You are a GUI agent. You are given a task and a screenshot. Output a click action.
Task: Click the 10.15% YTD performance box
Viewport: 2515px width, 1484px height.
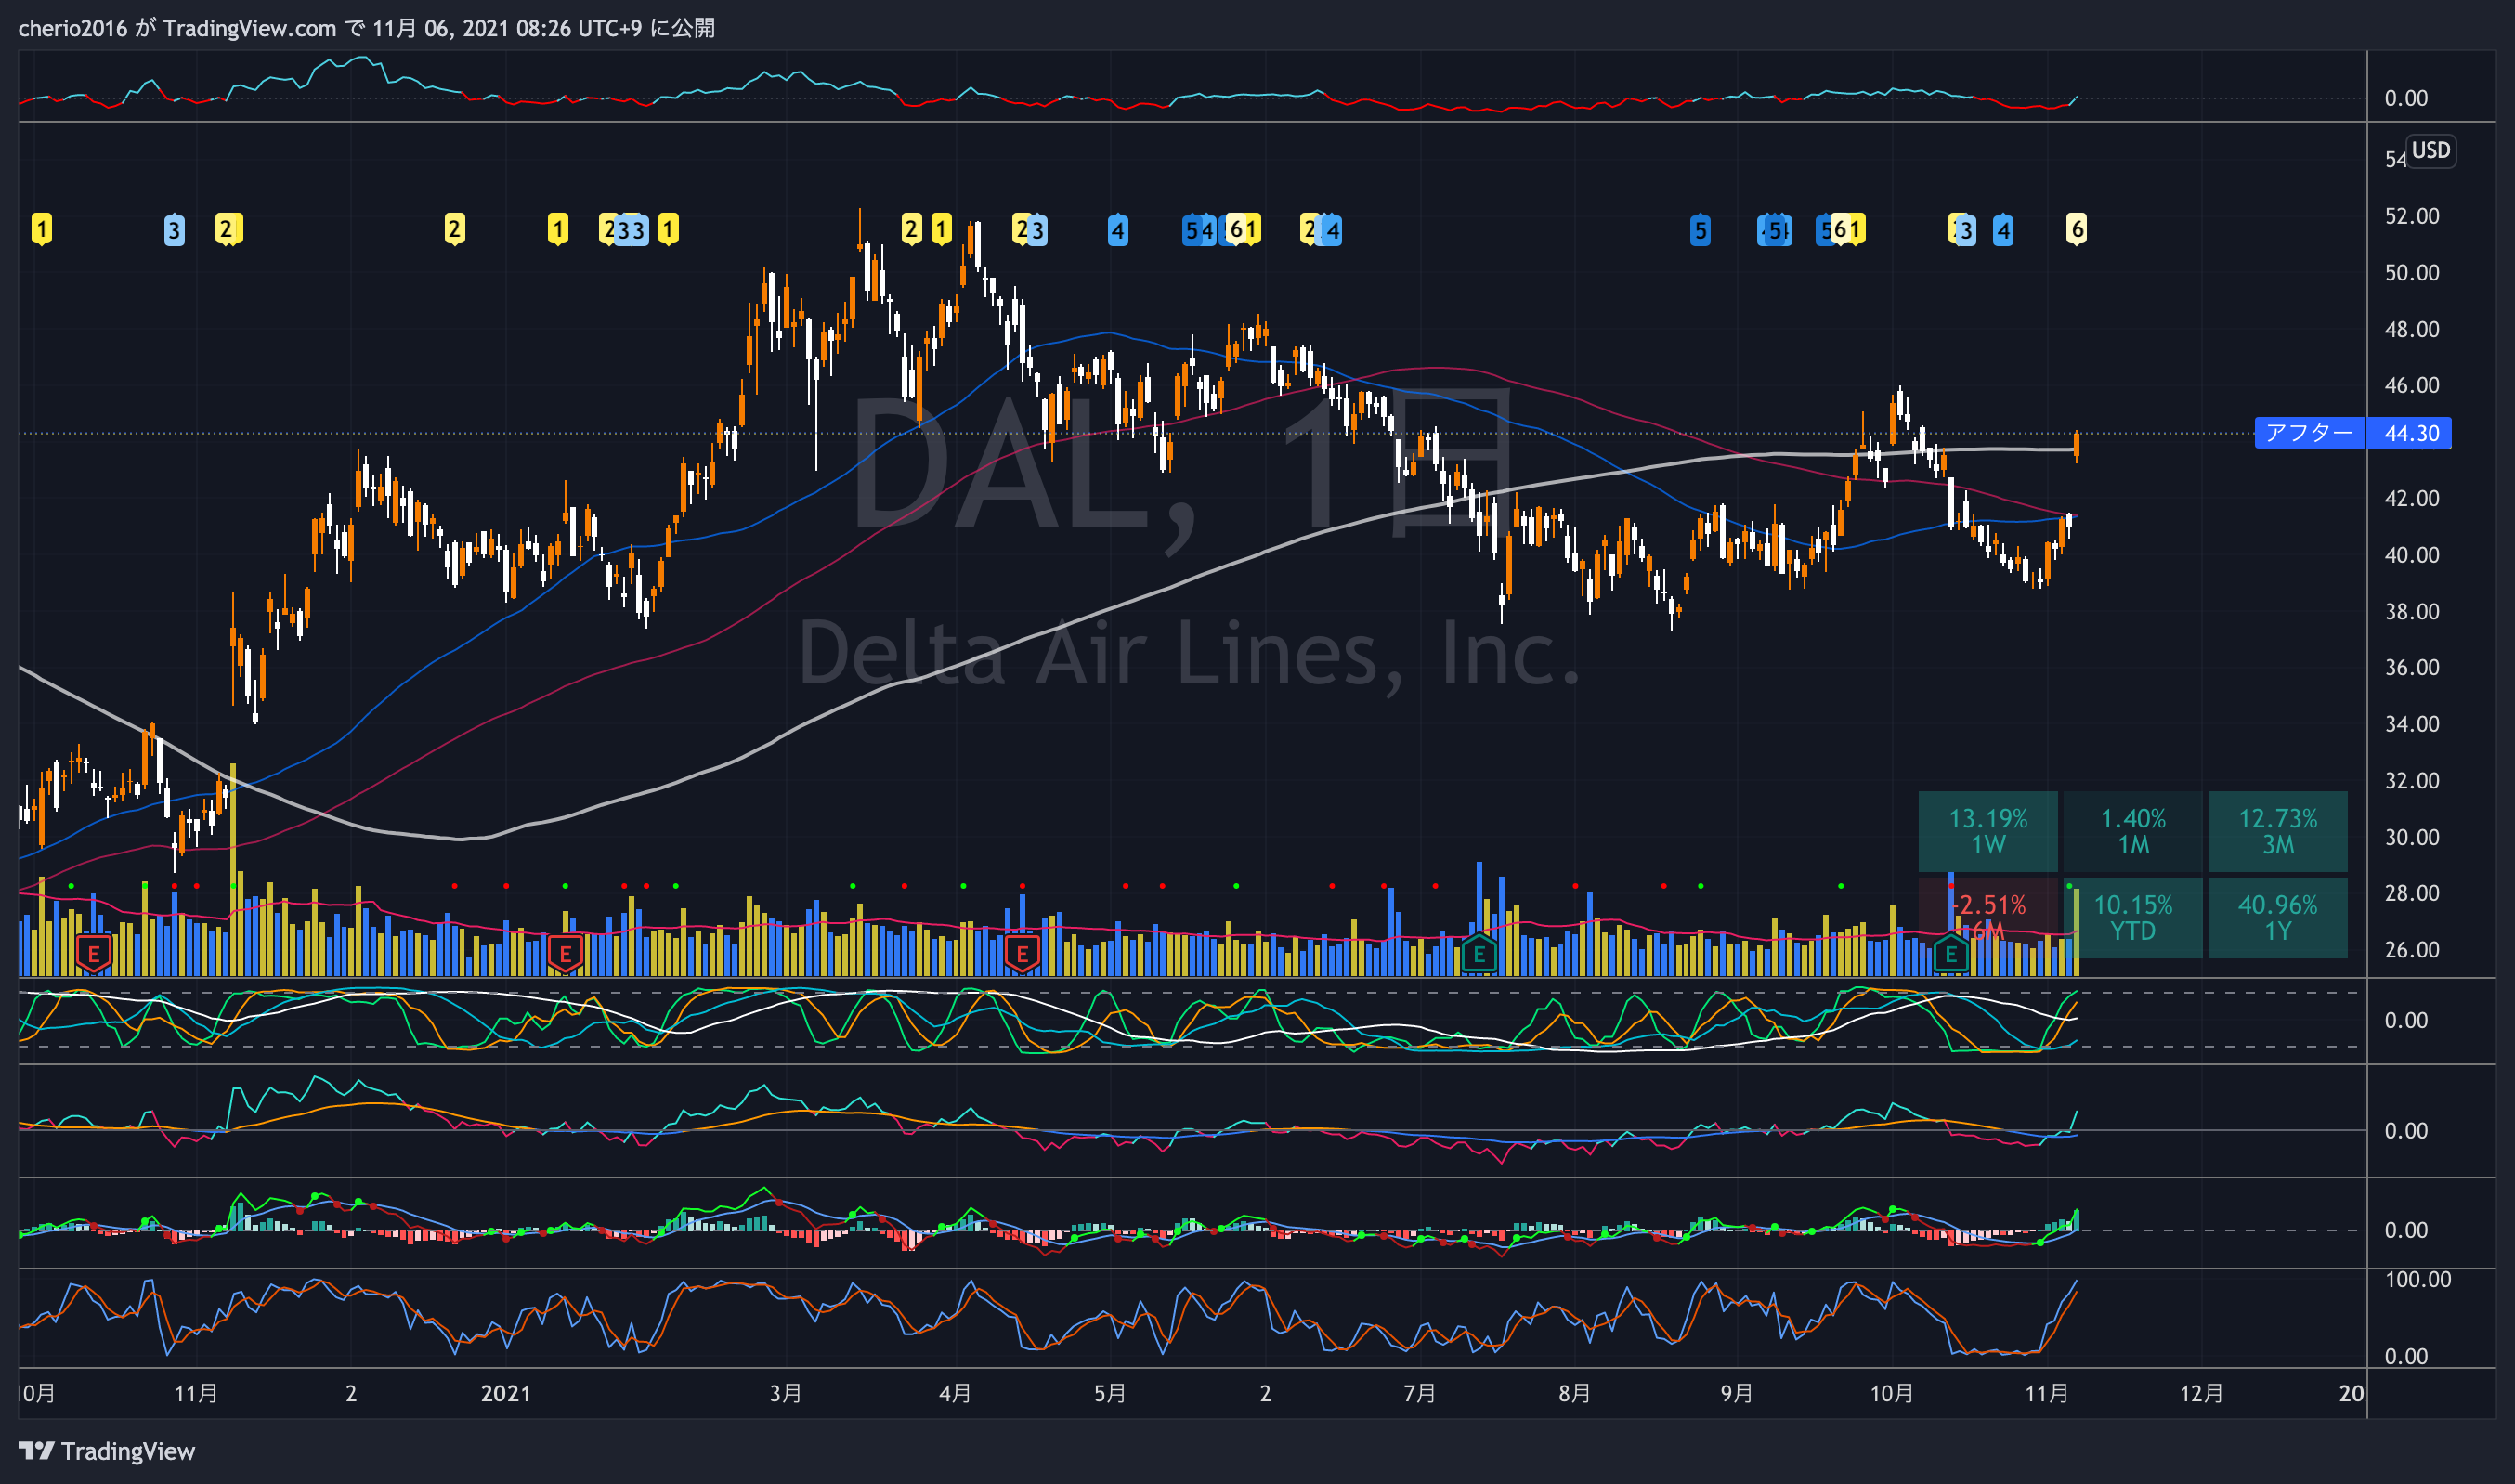[2133, 918]
